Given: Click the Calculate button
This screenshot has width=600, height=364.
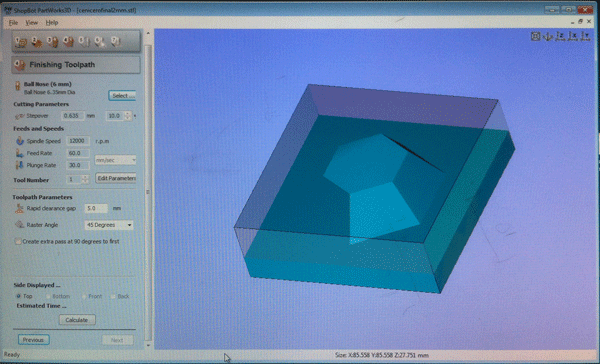Looking at the screenshot, I should coord(77,320).
